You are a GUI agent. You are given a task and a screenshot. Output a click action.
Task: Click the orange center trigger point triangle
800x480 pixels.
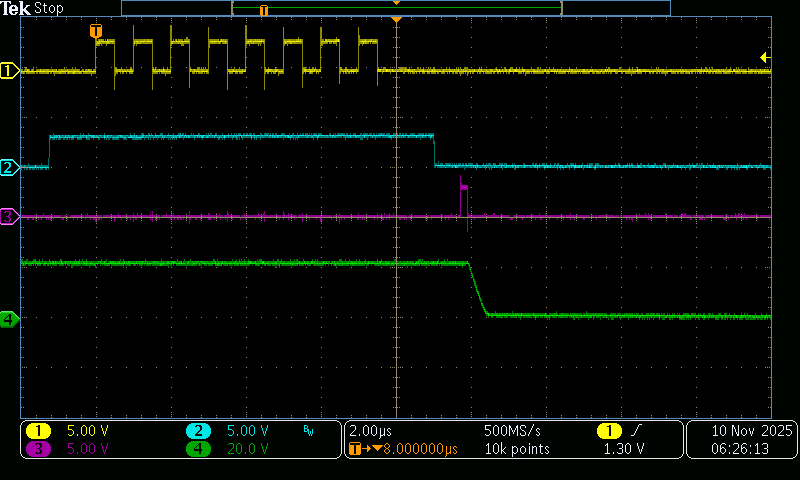pos(397,20)
